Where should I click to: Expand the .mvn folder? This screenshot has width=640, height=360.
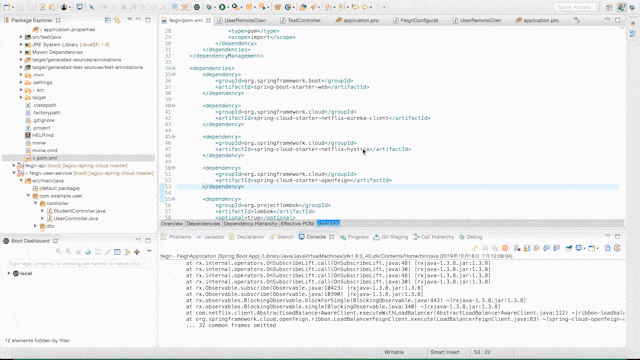[x=21, y=75]
